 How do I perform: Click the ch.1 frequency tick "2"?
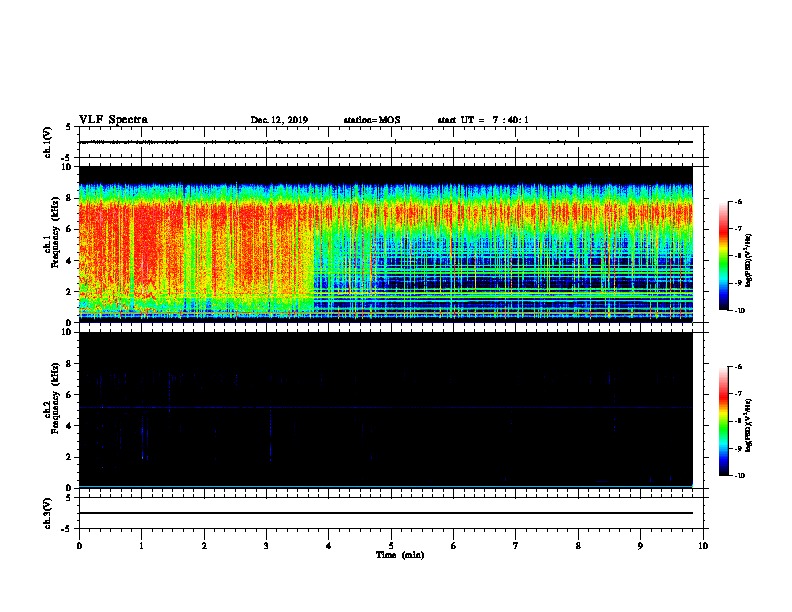coord(68,292)
